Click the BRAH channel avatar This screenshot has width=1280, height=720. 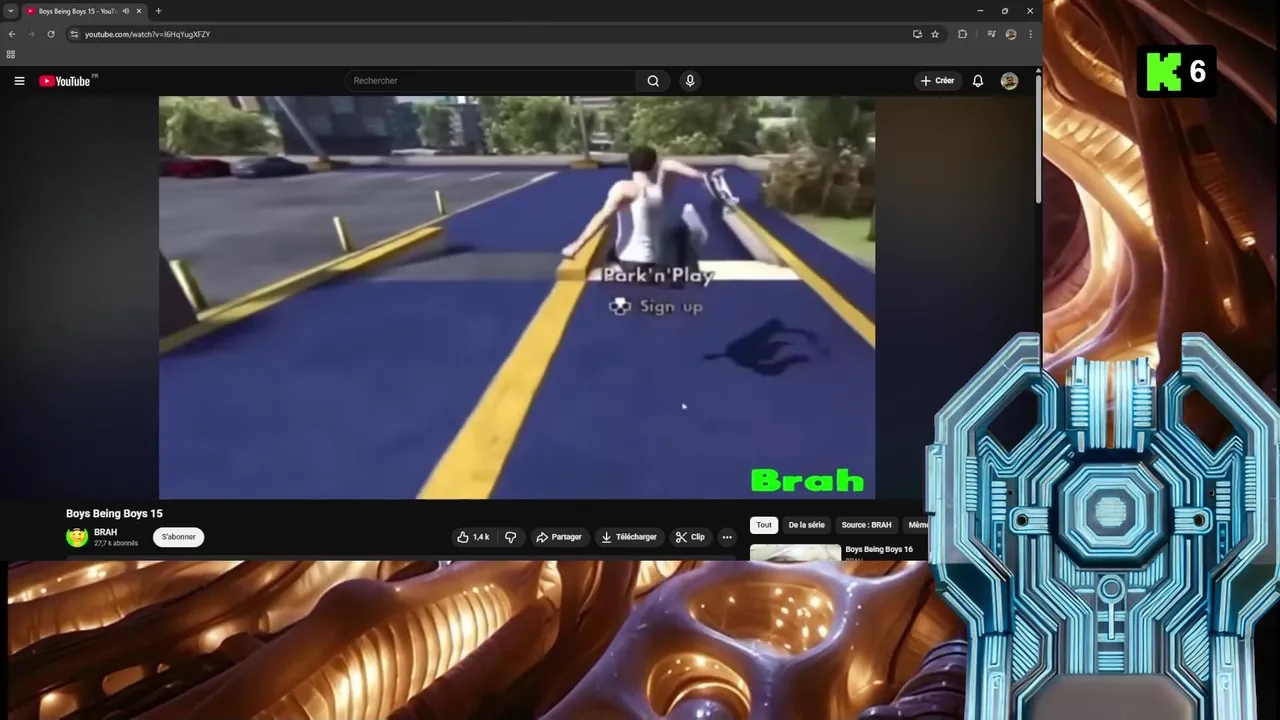[77, 537]
